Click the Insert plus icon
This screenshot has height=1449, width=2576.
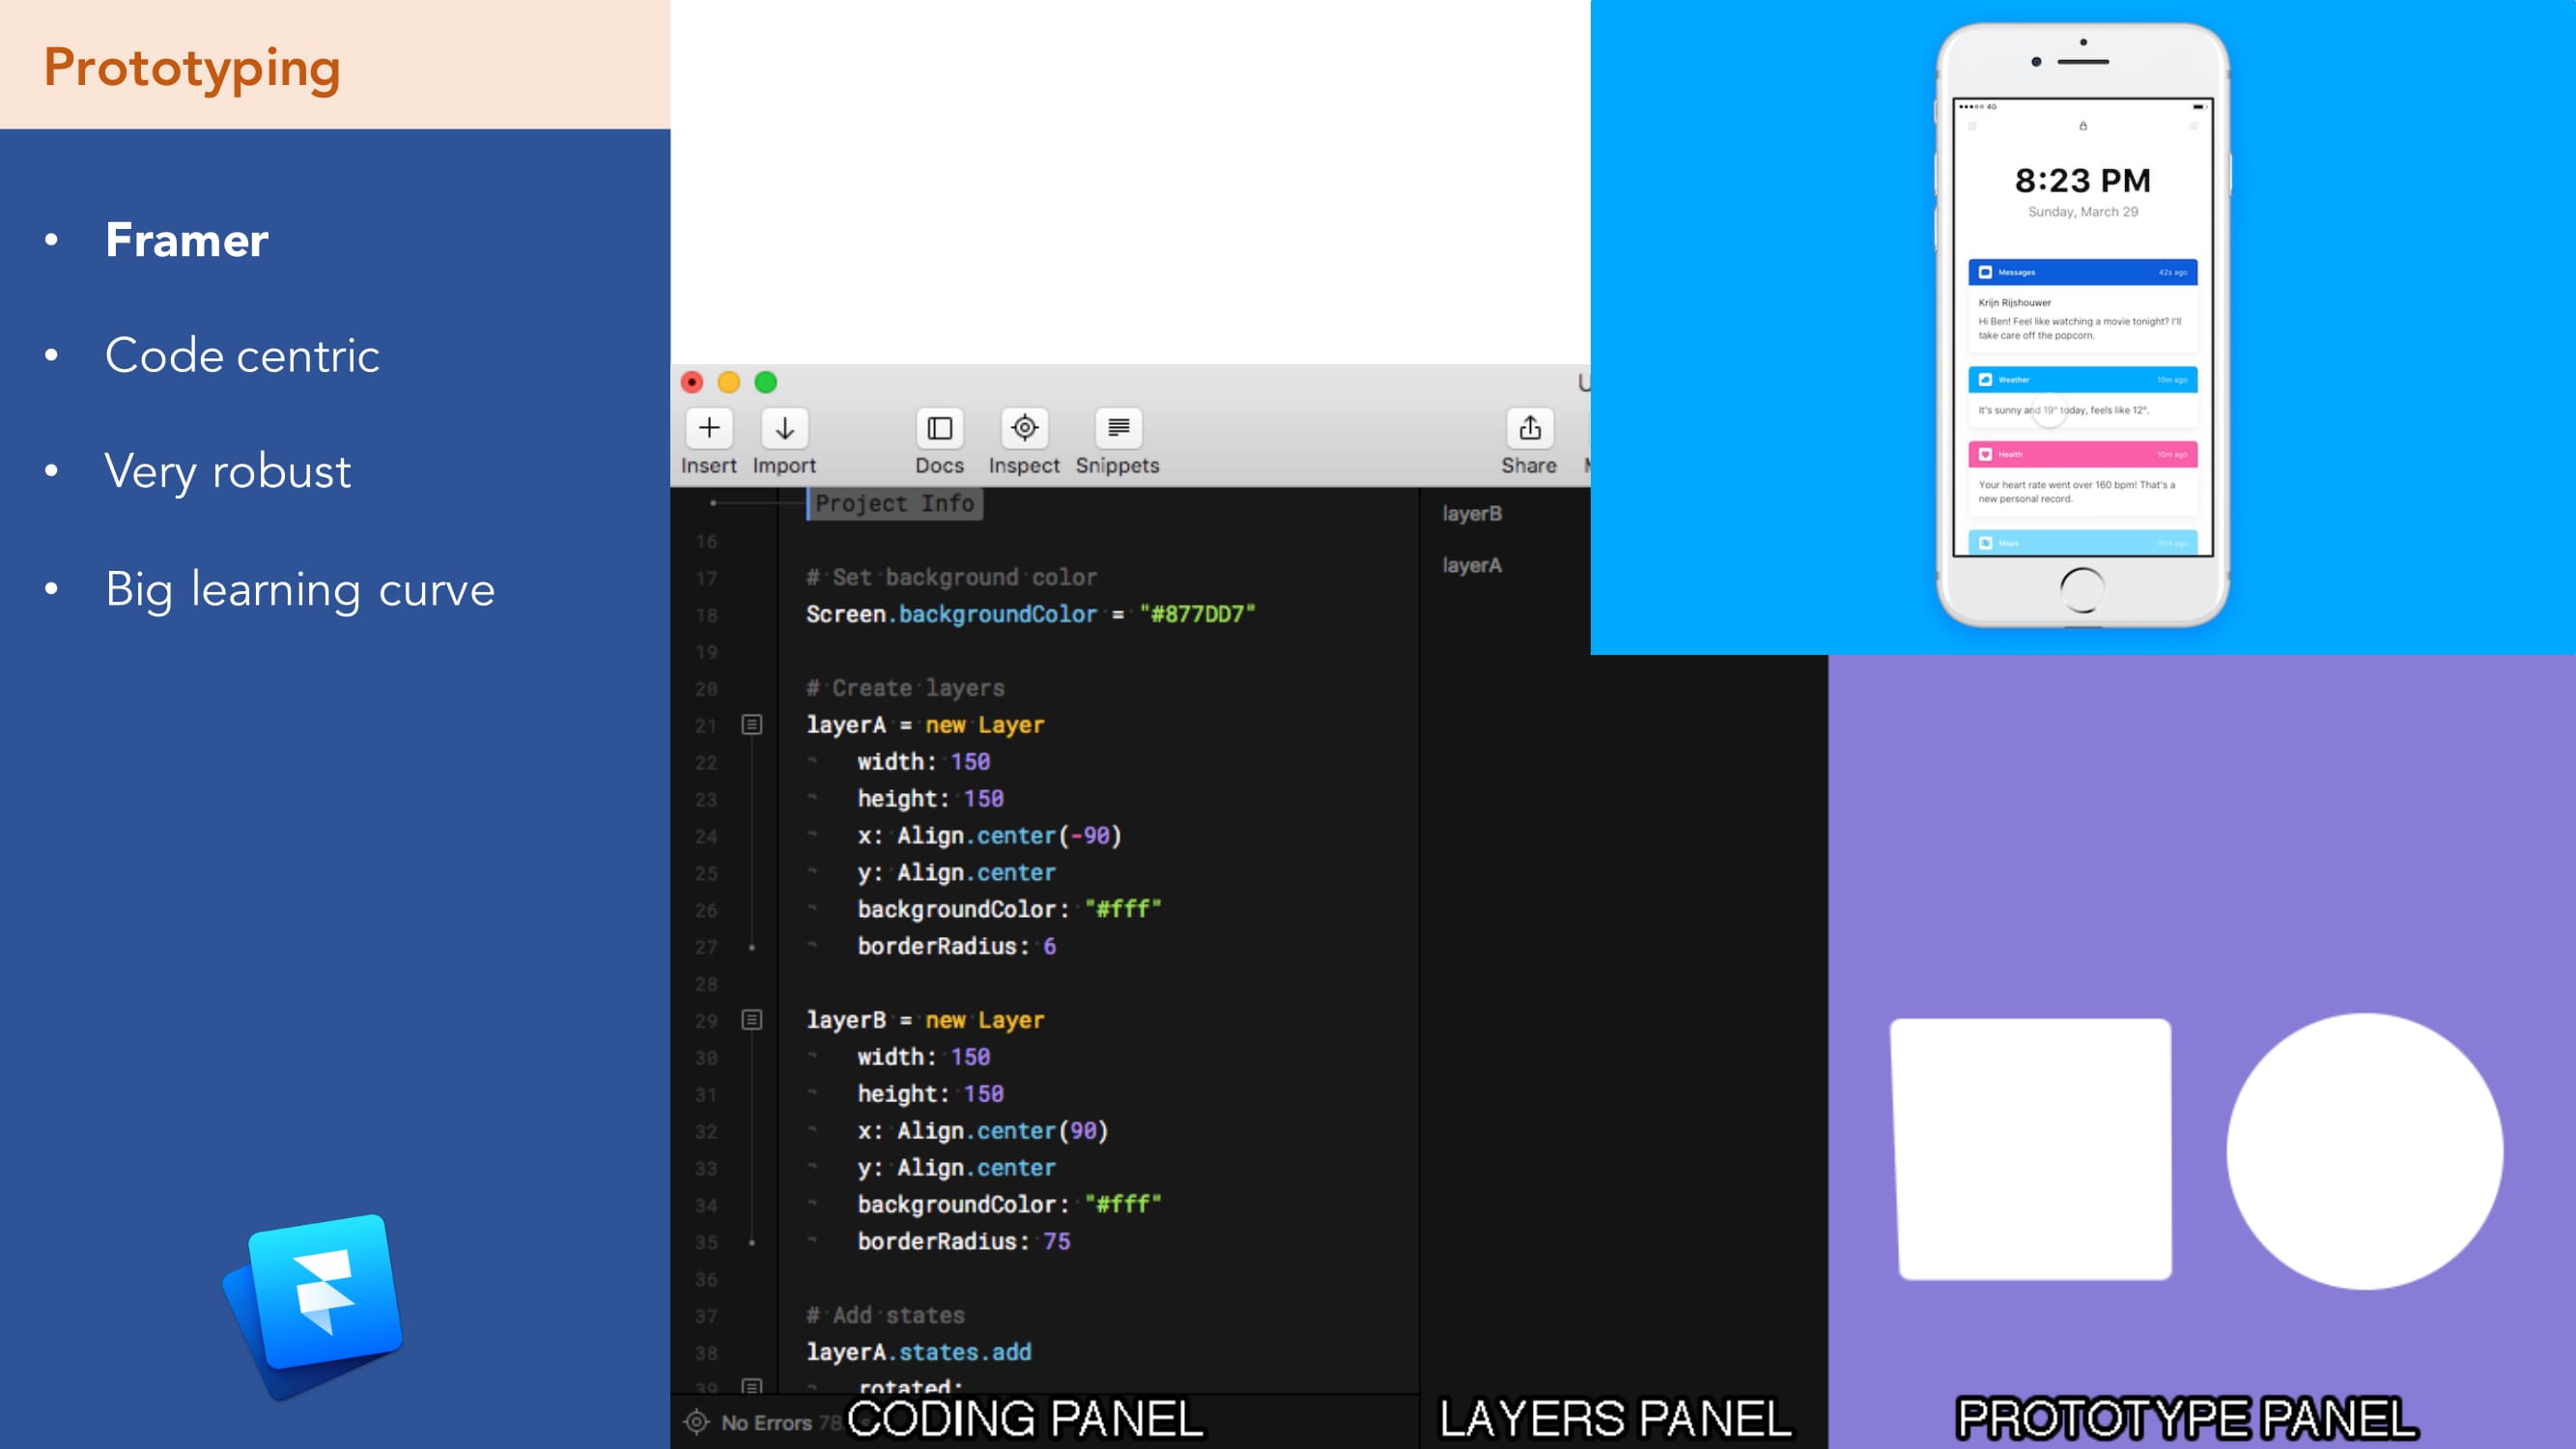[x=709, y=428]
